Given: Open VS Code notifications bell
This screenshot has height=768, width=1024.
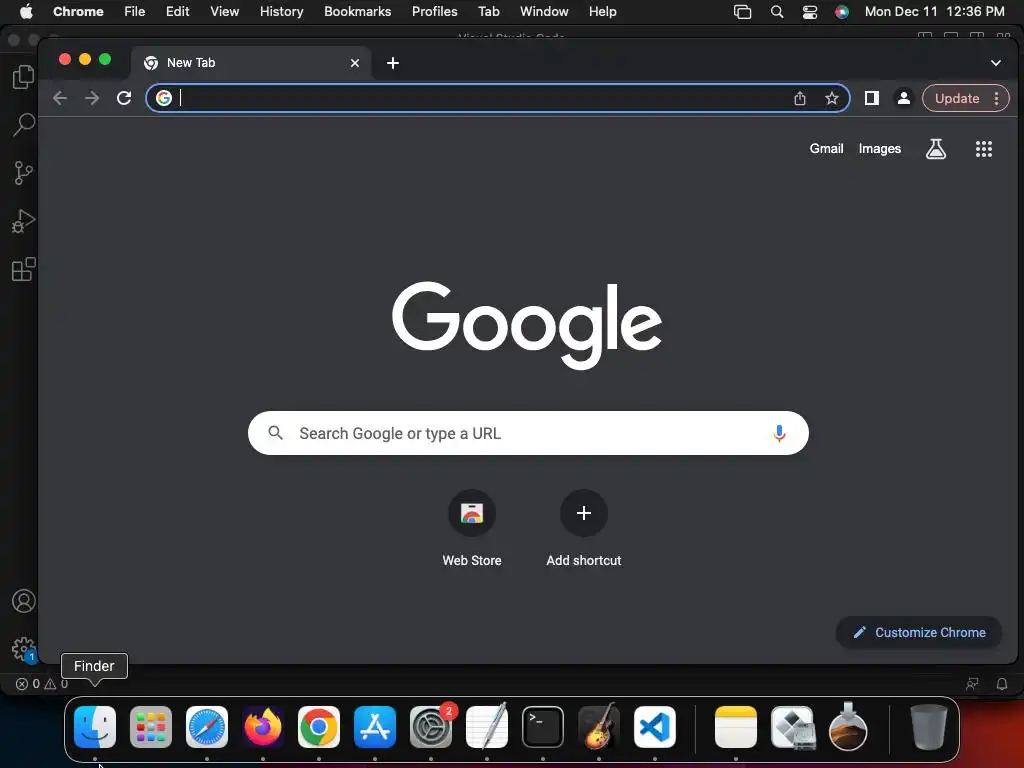Looking at the screenshot, I should tap(1002, 684).
